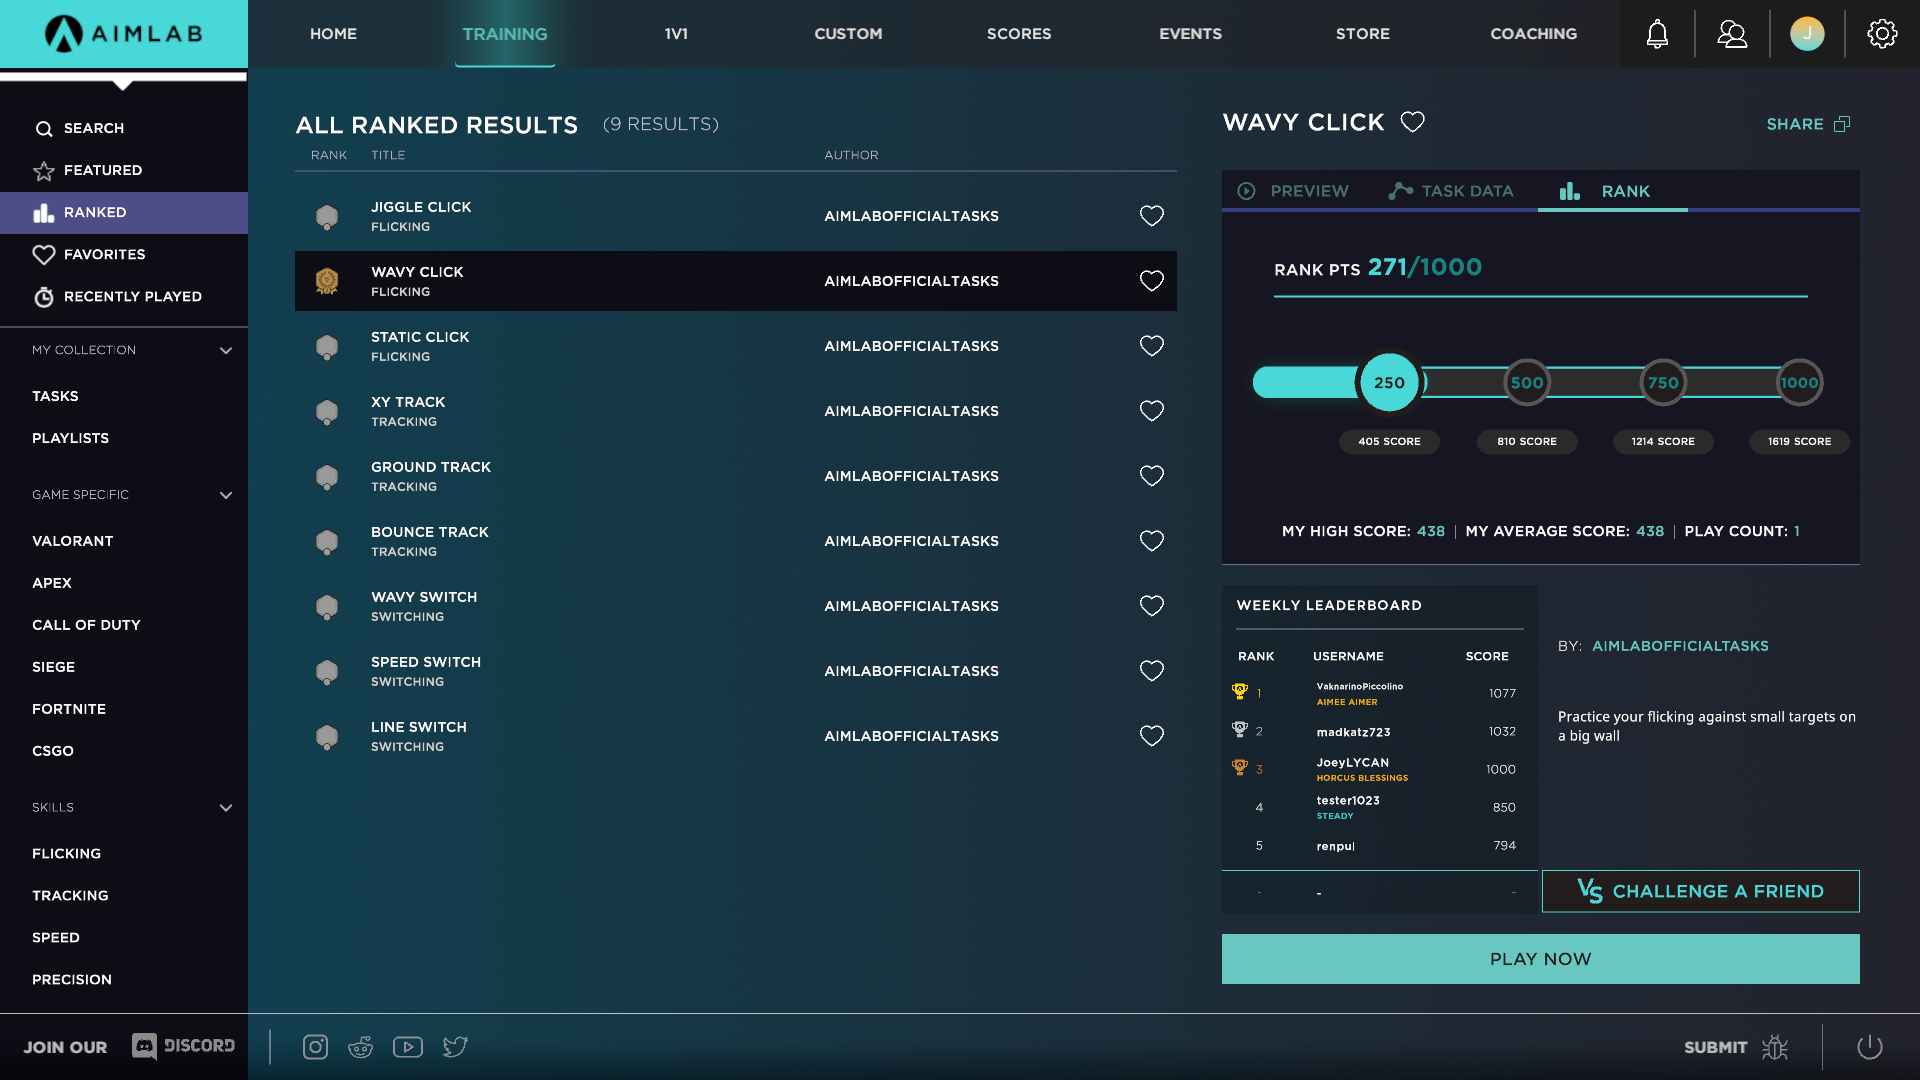The height and width of the screenshot is (1080, 1920).
Task: Open Aimlab Twitter page
Action: (455, 1047)
